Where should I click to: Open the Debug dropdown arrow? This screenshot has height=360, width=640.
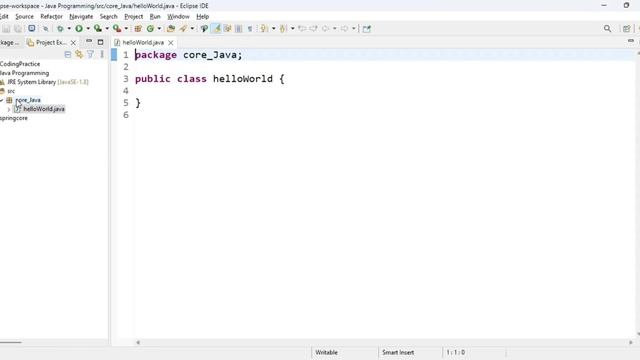click(x=69, y=29)
